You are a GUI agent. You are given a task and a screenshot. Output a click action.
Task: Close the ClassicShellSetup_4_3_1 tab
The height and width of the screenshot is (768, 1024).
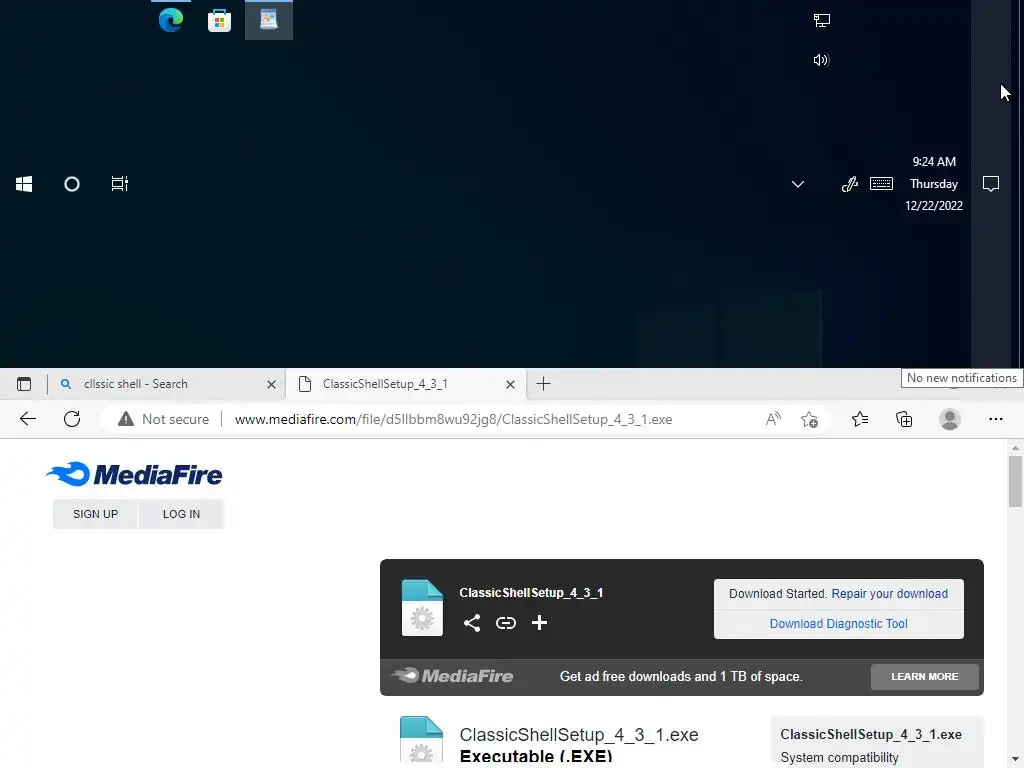click(x=511, y=385)
